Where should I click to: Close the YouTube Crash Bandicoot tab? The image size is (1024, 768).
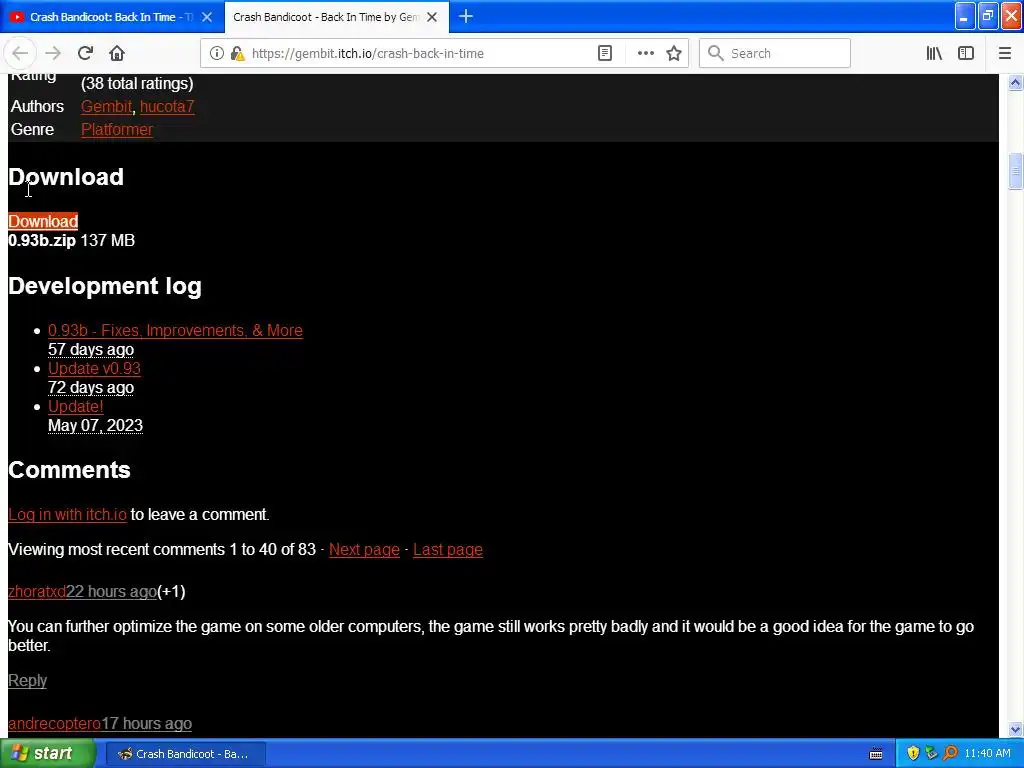(207, 17)
